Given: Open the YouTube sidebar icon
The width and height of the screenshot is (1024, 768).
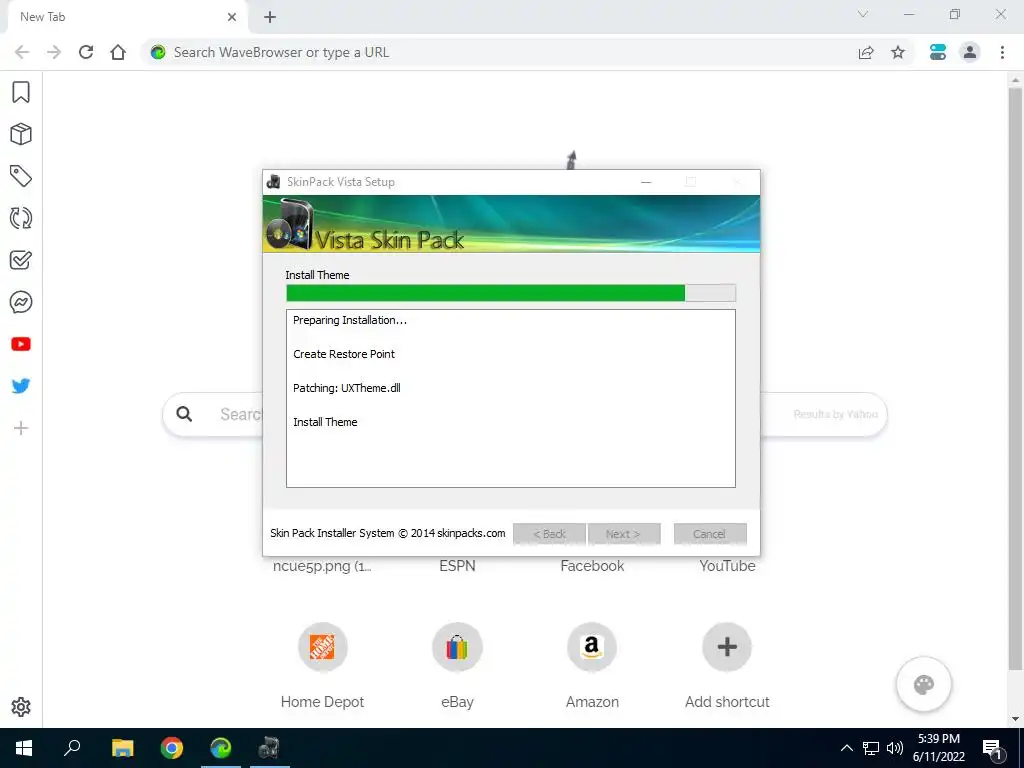Looking at the screenshot, I should pyautogui.click(x=21, y=344).
